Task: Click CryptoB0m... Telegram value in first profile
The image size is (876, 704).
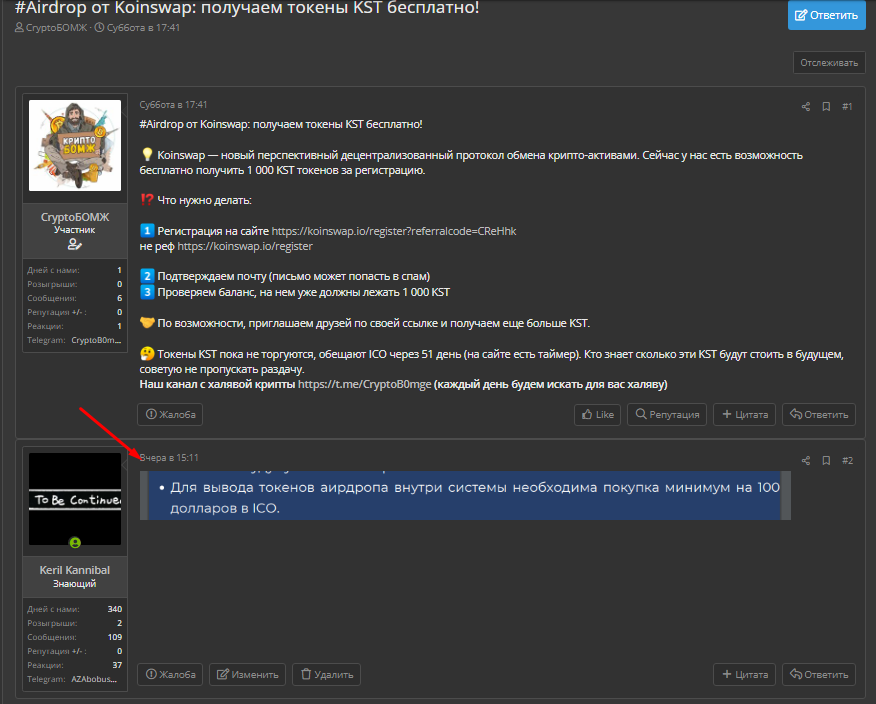Action: [x=96, y=340]
